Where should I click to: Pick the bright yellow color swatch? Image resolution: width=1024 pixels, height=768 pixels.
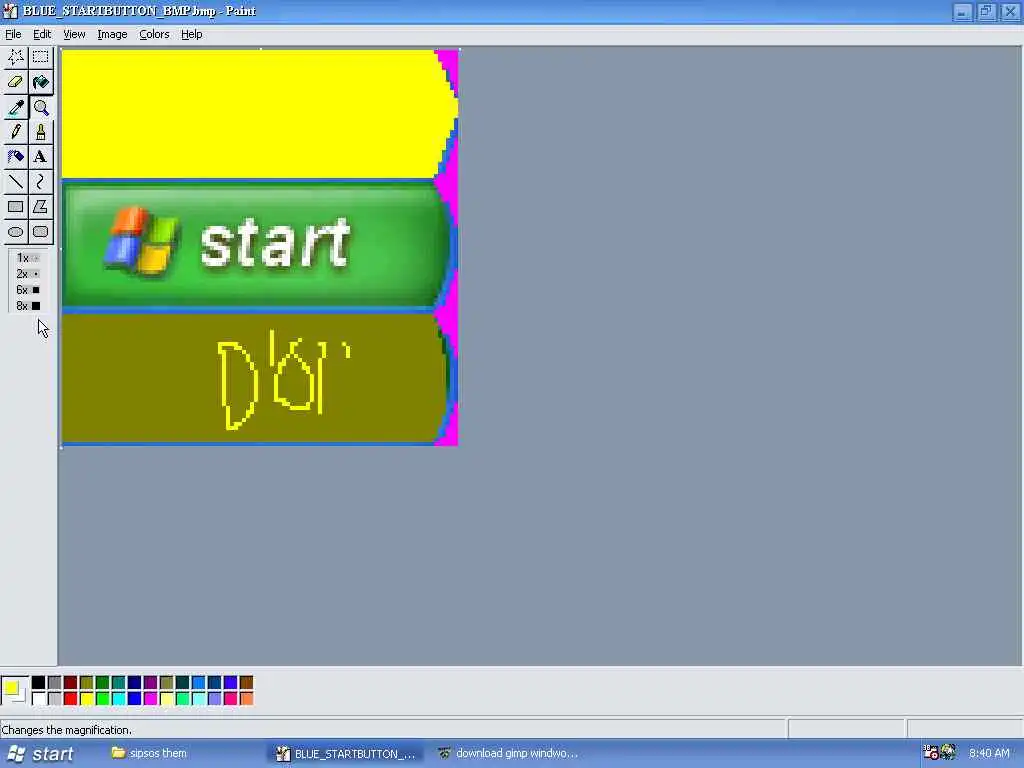[x=86, y=699]
